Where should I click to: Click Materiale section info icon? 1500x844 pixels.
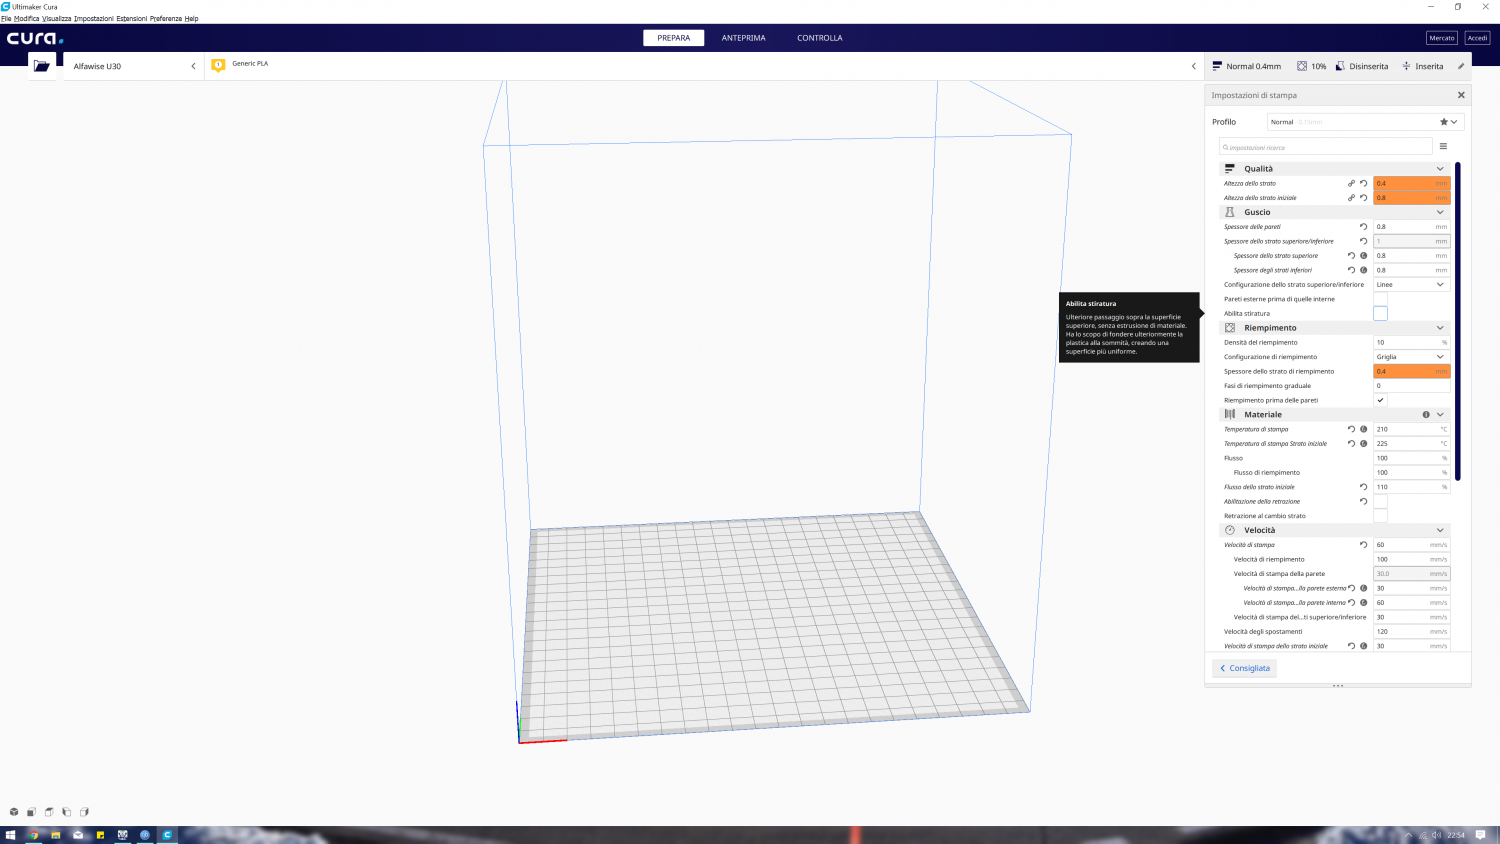click(x=1426, y=414)
